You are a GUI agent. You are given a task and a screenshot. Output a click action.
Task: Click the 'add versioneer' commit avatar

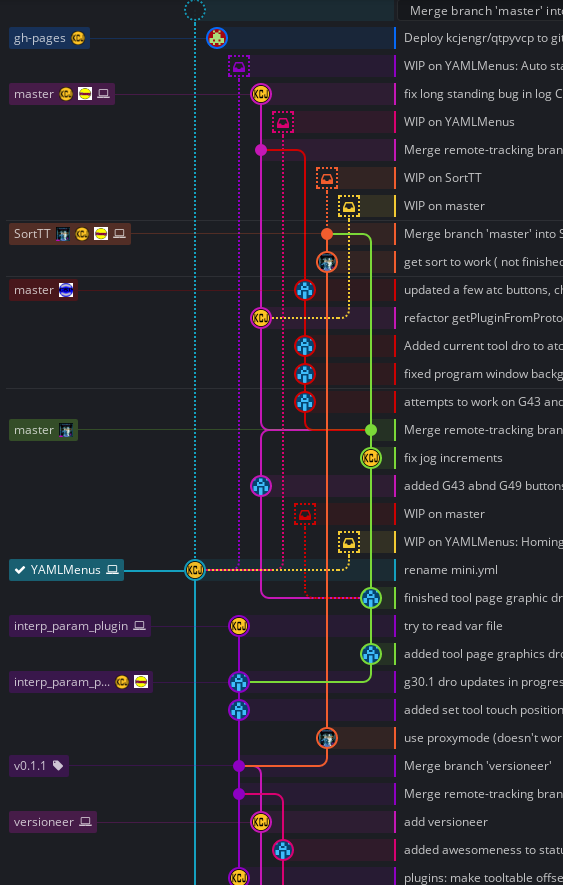(x=261, y=822)
